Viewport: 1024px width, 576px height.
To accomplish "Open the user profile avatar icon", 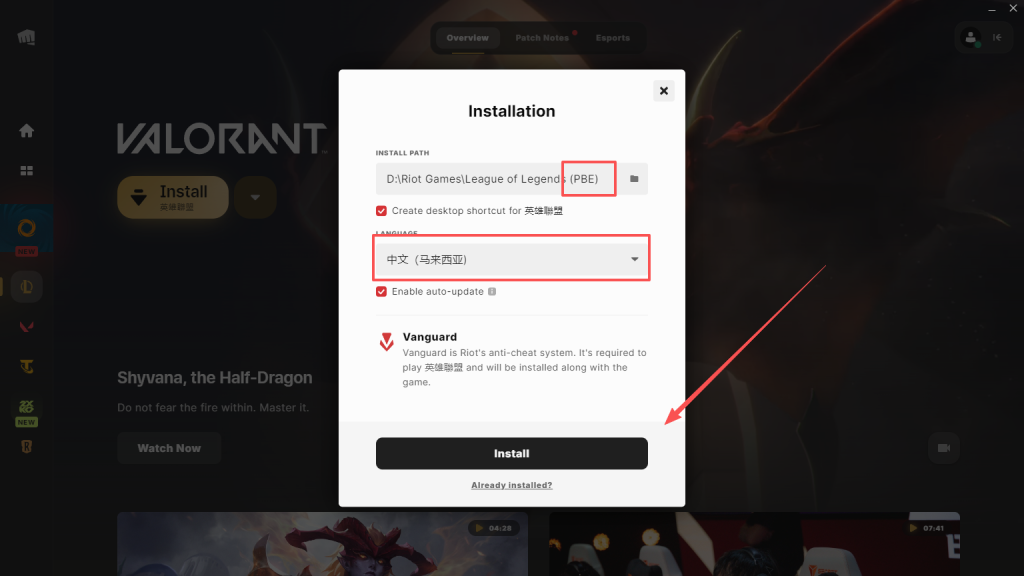I will click(x=970, y=38).
